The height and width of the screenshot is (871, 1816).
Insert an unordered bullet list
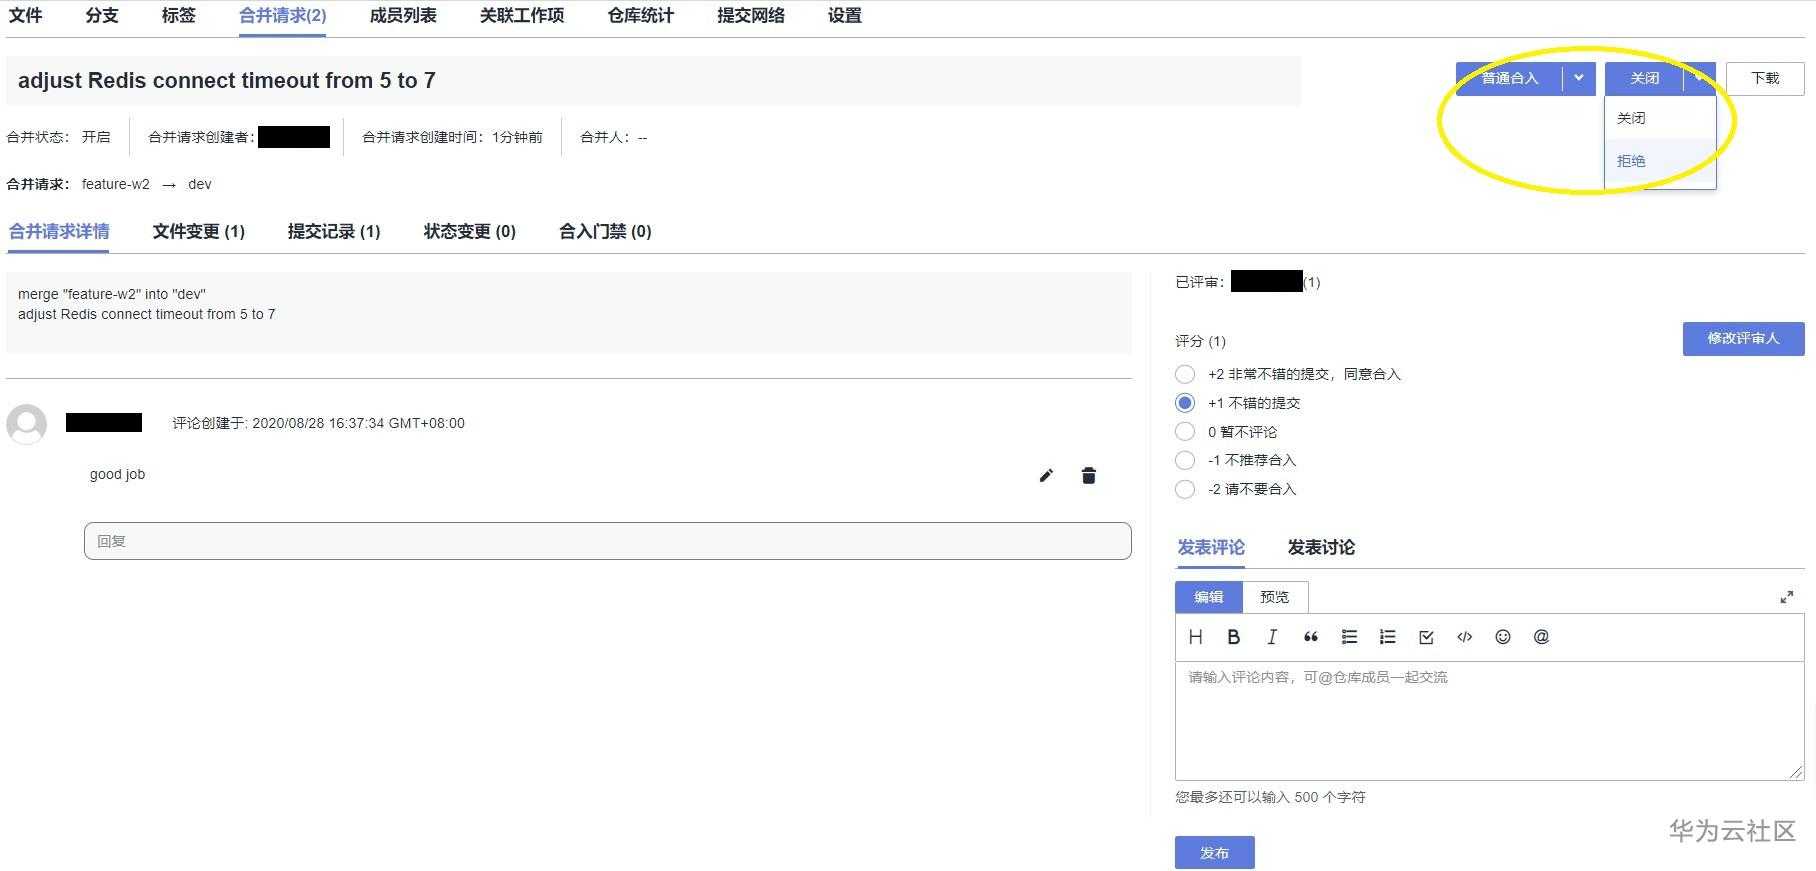coord(1349,637)
